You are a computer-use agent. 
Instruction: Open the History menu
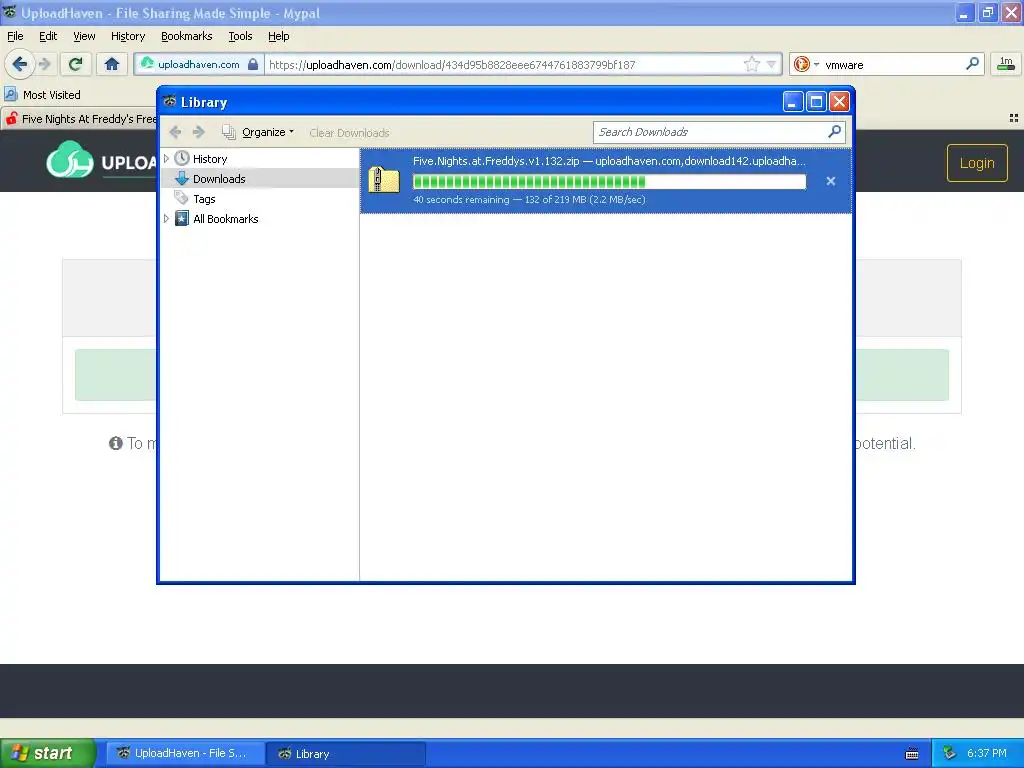pyautogui.click(x=128, y=36)
